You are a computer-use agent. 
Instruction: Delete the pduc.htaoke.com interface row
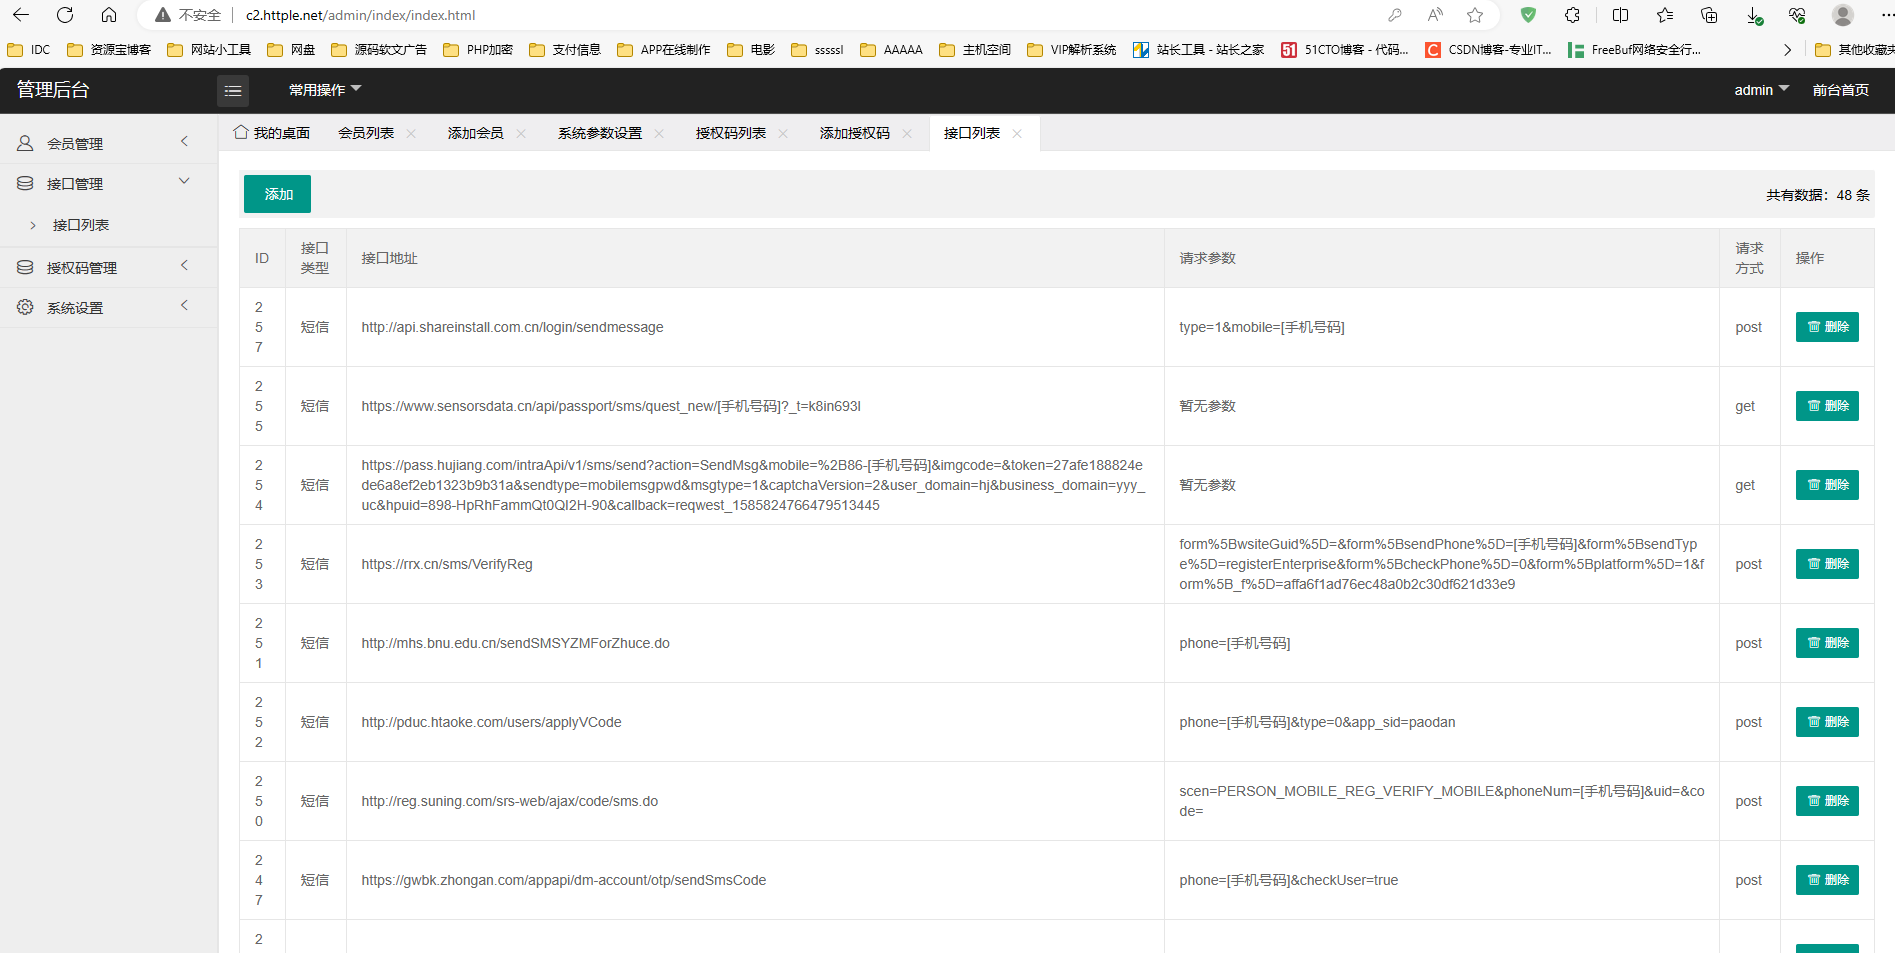(1827, 722)
